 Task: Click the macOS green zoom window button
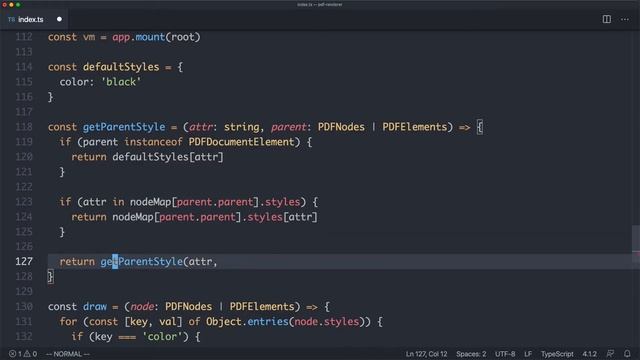(x=18, y=4)
